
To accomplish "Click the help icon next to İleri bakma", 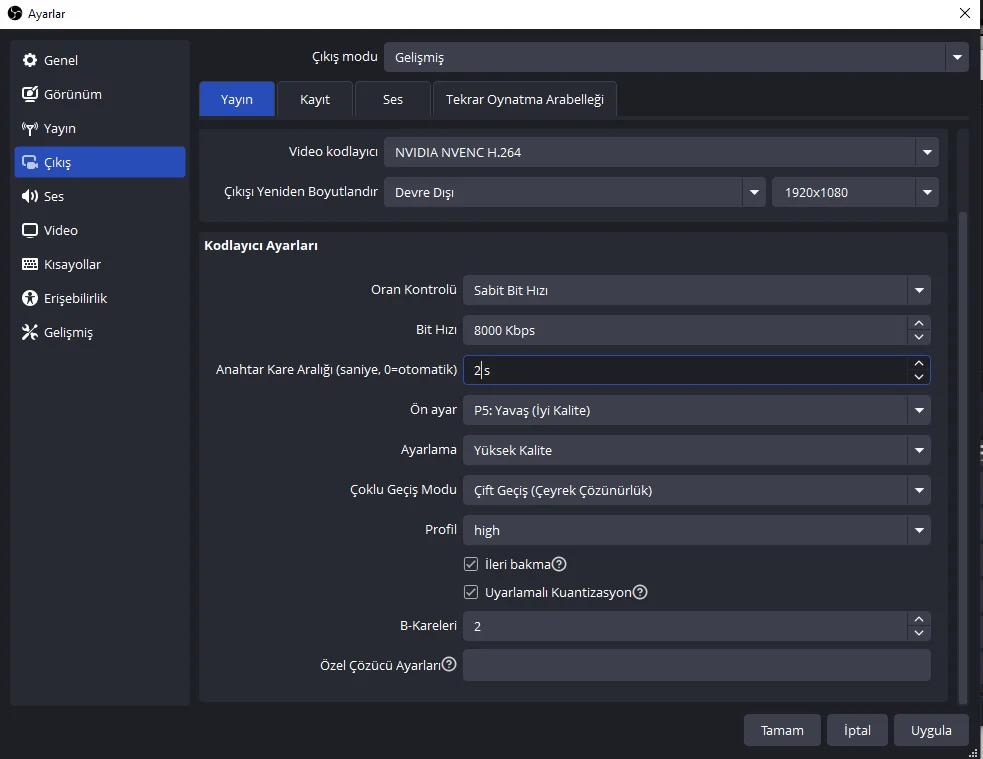I will [559, 564].
